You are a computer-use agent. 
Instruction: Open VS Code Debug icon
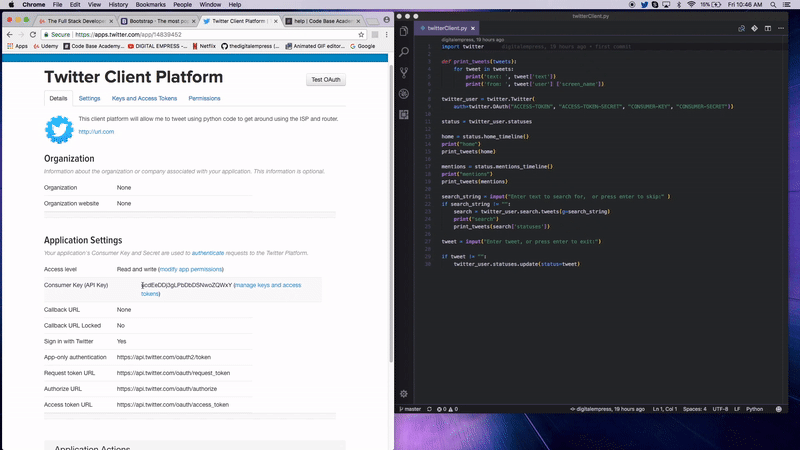(404, 94)
